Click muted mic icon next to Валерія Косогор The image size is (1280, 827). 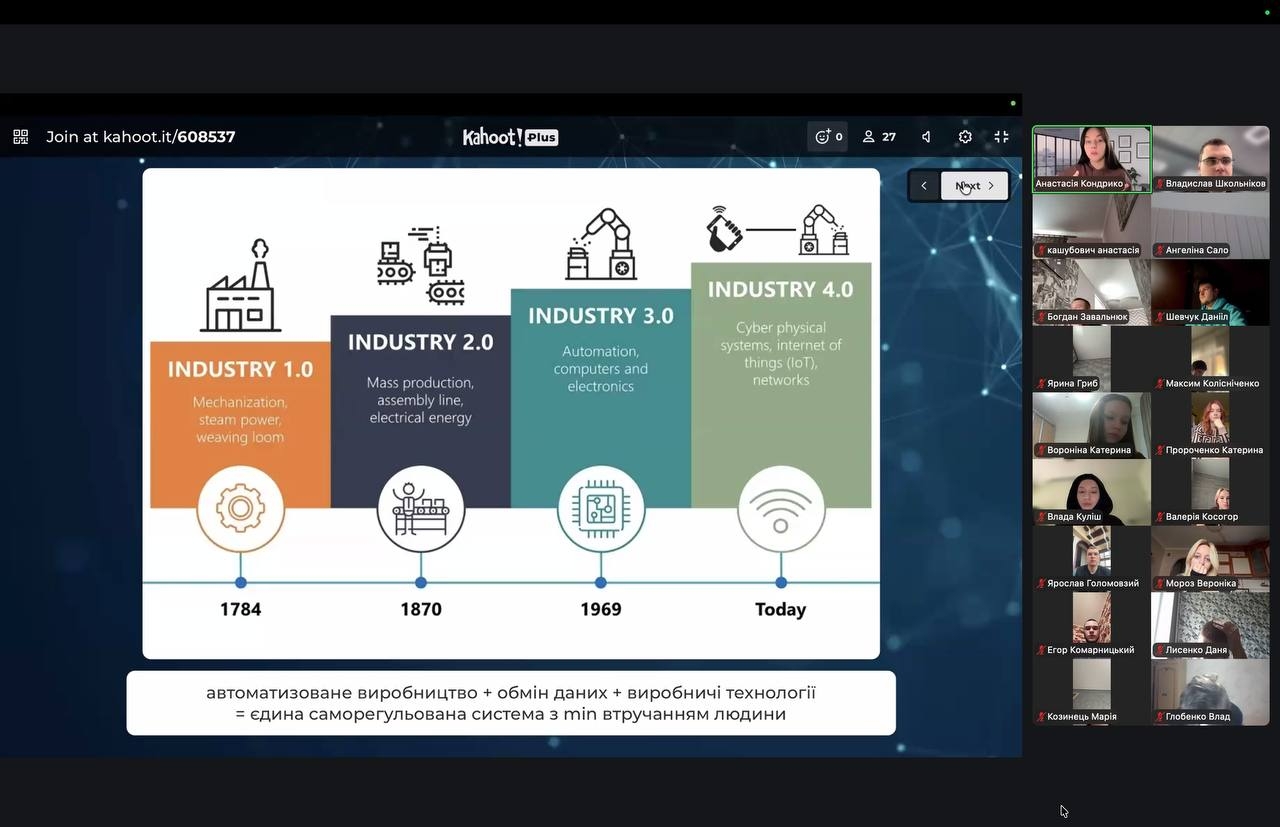1160,517
